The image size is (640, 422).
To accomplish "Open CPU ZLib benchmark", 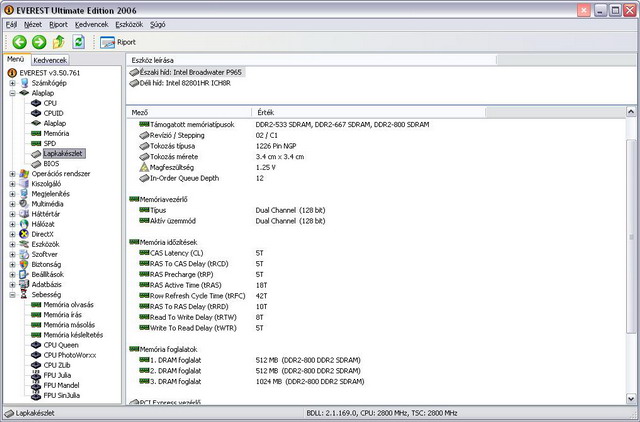I will pyautogui.click(x=57, y=365).
